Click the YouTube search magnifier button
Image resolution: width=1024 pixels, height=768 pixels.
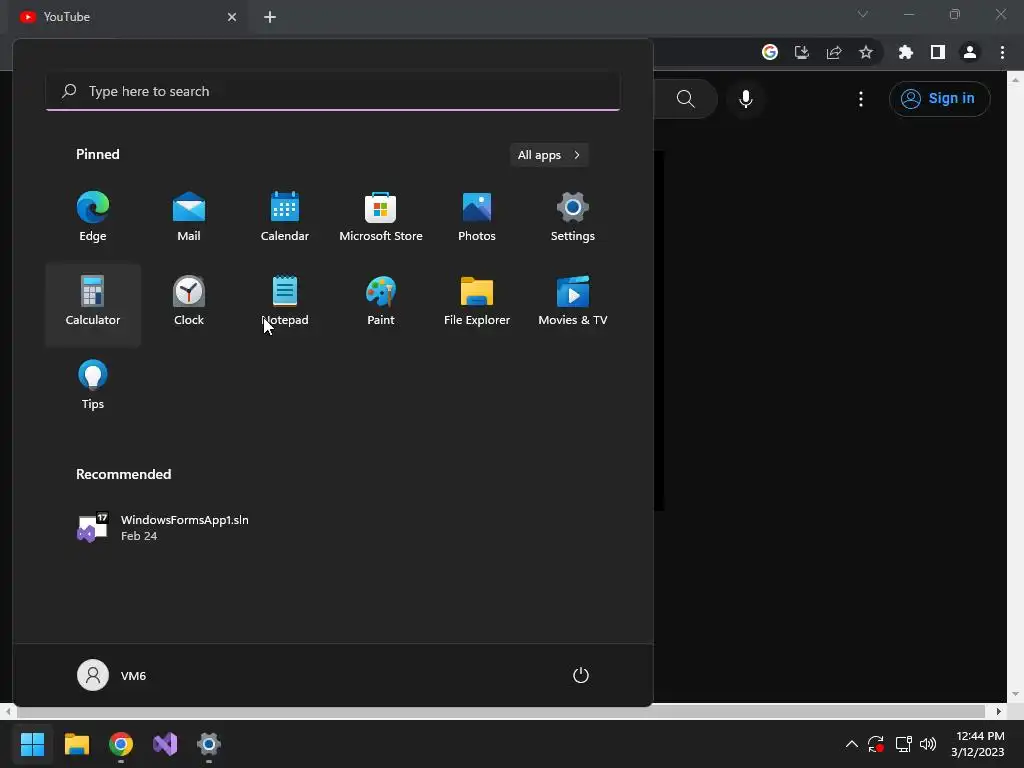click(686, 99)
